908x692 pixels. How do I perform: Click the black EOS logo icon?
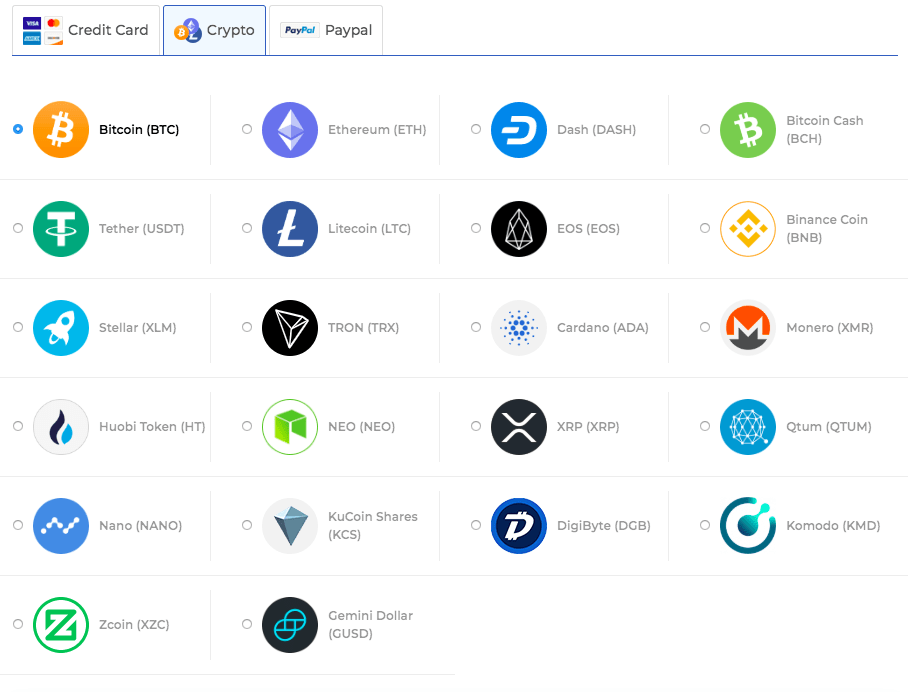tap(519, 228)
